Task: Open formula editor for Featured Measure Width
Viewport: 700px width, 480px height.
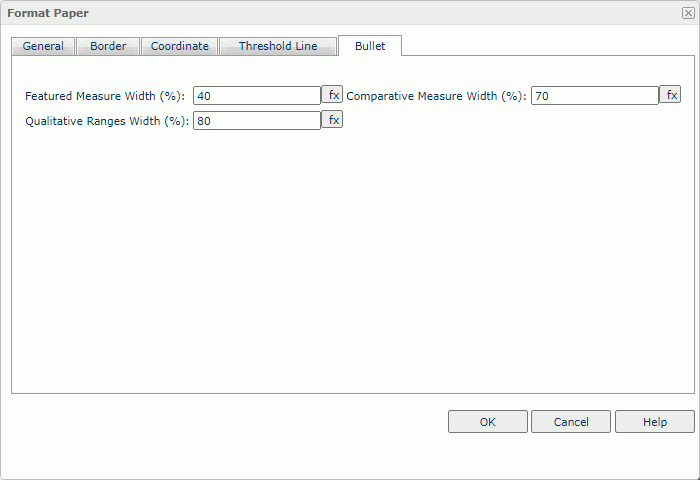Action: point(332,95)
